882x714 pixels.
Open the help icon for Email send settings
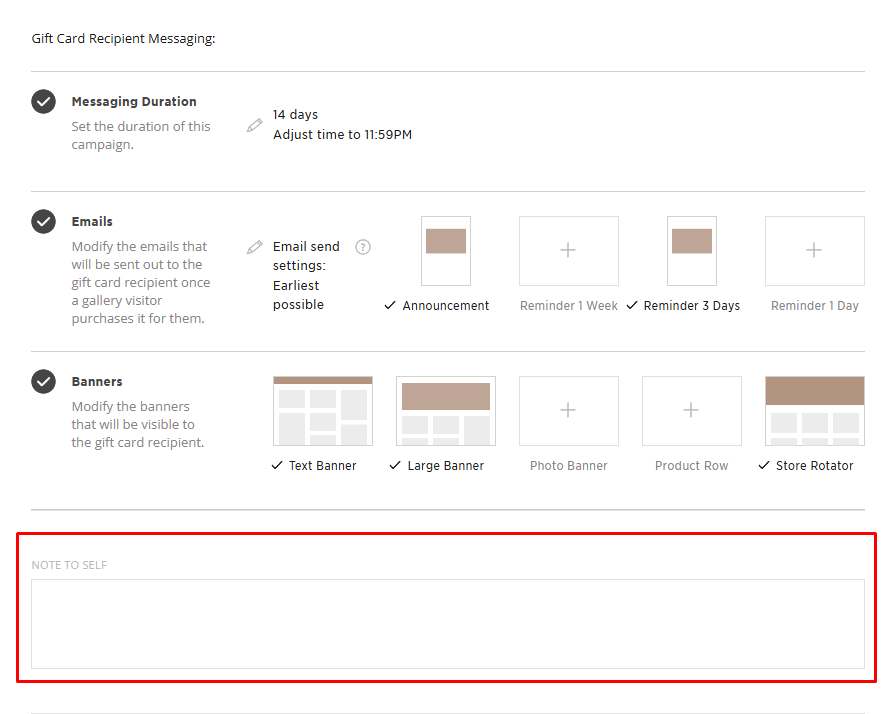[x=363, y=247]
